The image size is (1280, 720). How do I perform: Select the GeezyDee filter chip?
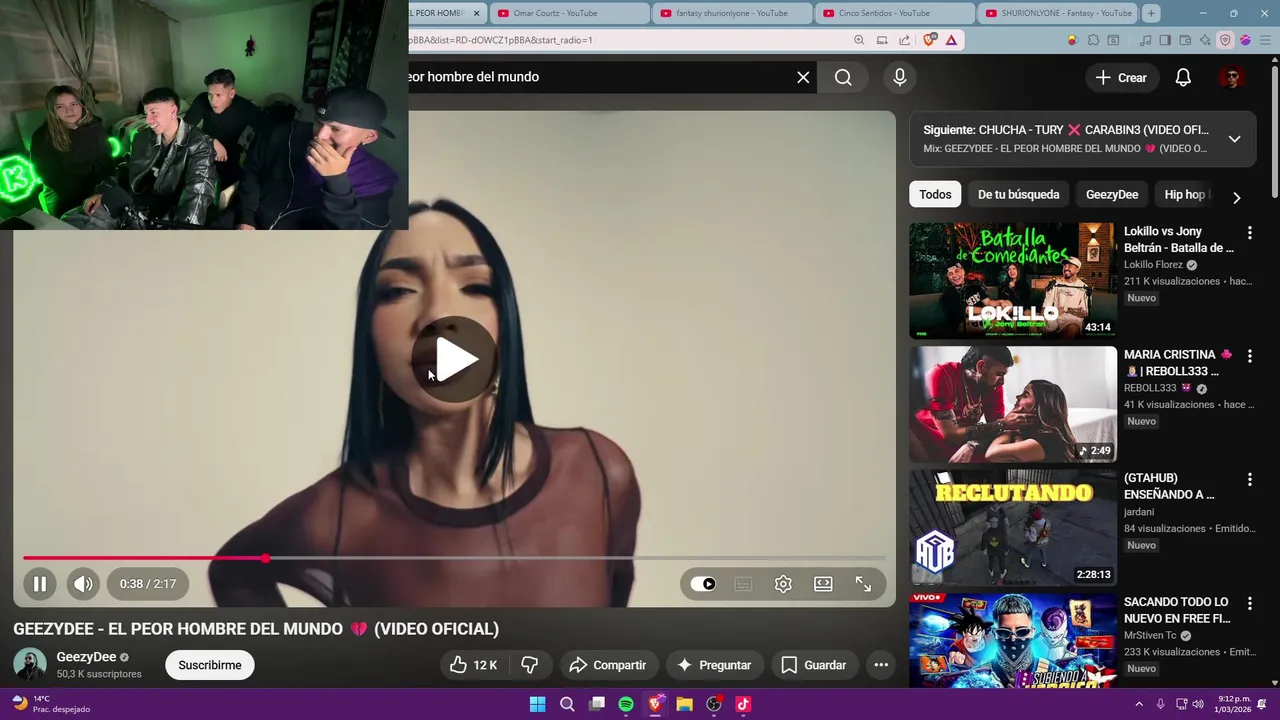point(1112,195)
